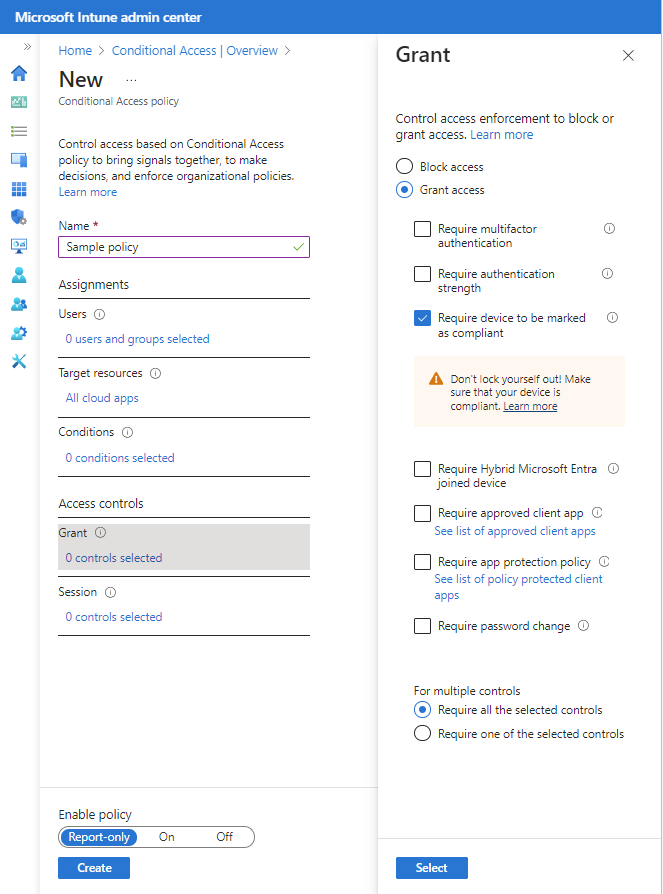This screenshot has width=663, height=894.
Task: Open Devices icon in left sidebar
Action: [x=19, y=160]
